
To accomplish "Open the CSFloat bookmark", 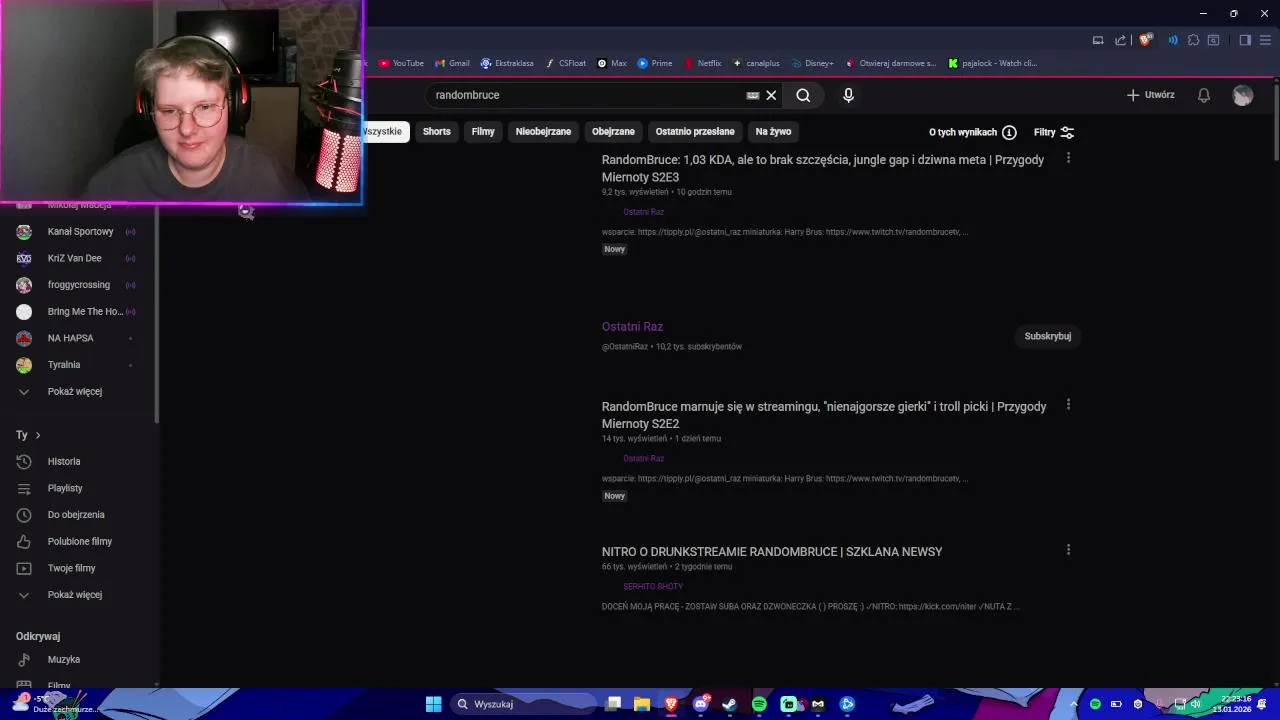I will (x=566, y=63).
